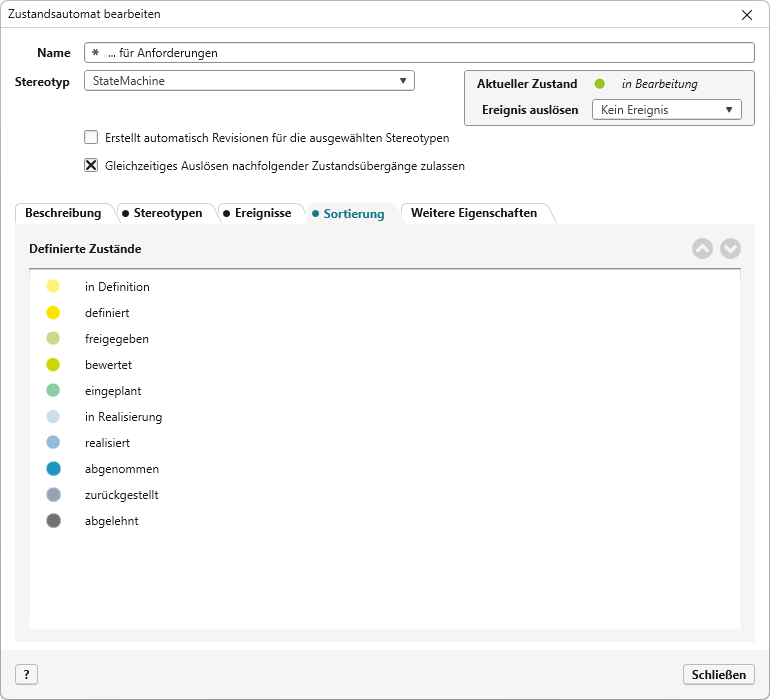Click the green current state indicator dot
The height and width of the screenshot is (700, 770).
600,84
